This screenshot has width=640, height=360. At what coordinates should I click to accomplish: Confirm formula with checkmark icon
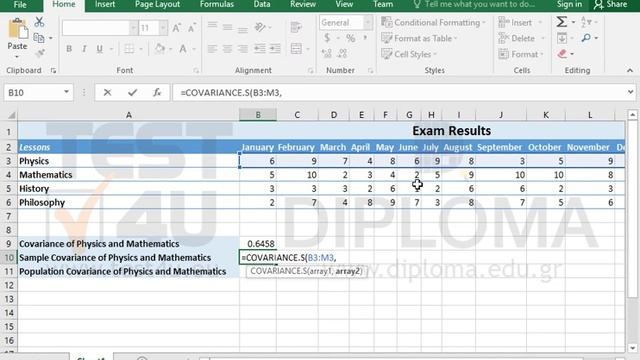pos(132,93)
